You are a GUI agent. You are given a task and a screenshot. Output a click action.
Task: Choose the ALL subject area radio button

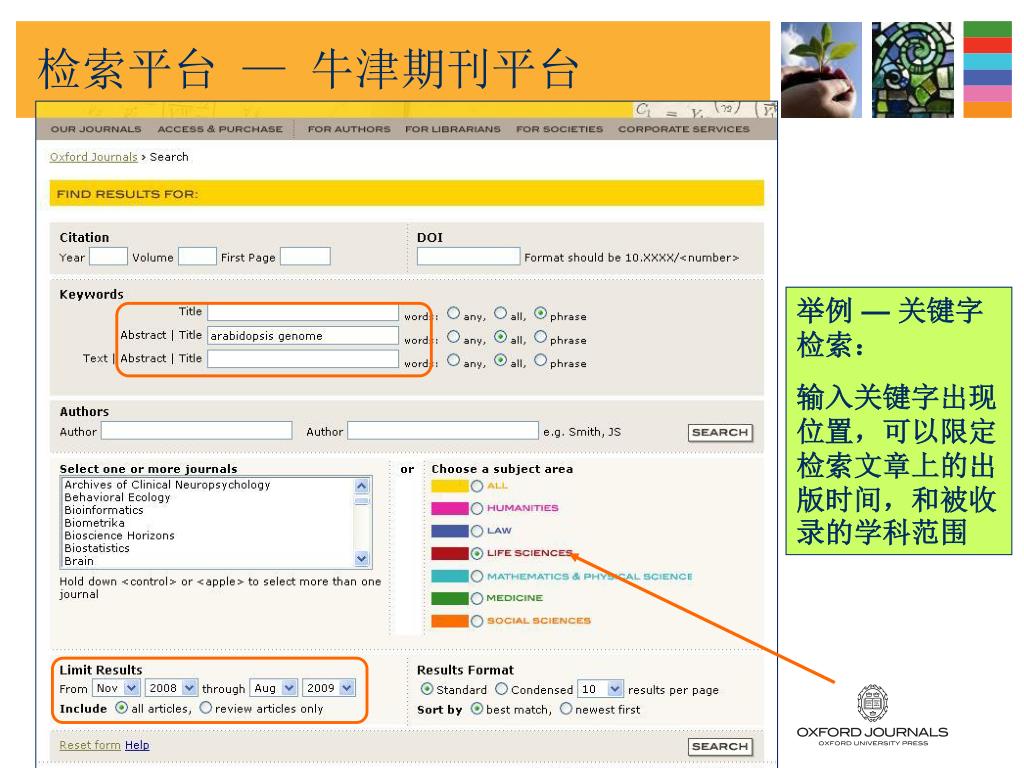[x=477, y=486]
